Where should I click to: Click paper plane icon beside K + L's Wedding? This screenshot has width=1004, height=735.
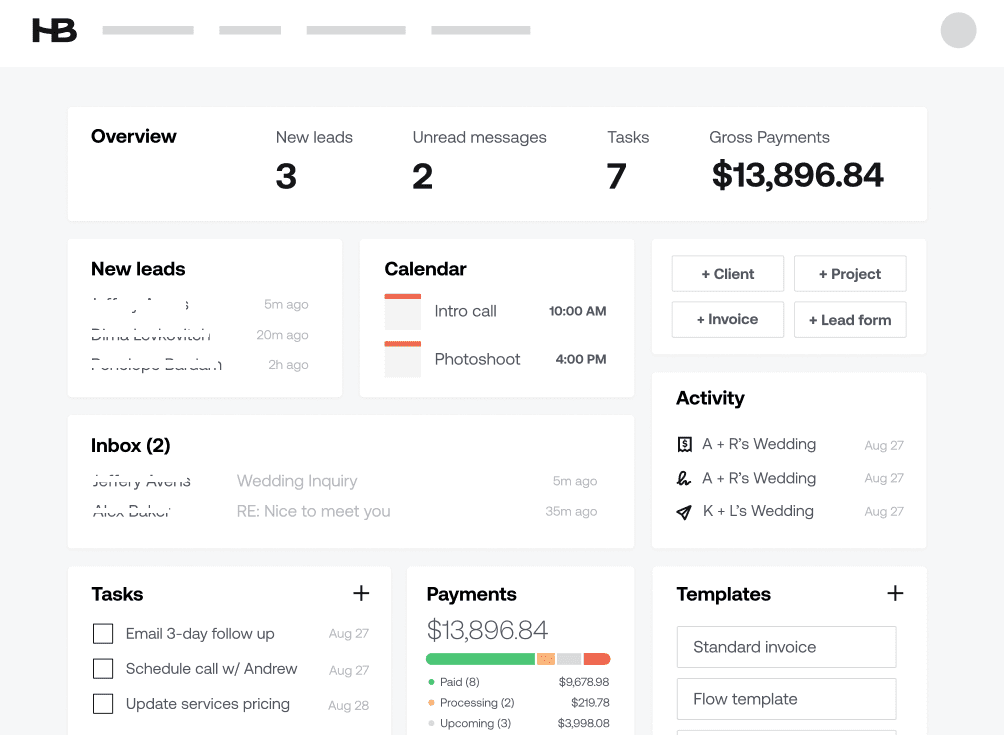tap(684, 512)
